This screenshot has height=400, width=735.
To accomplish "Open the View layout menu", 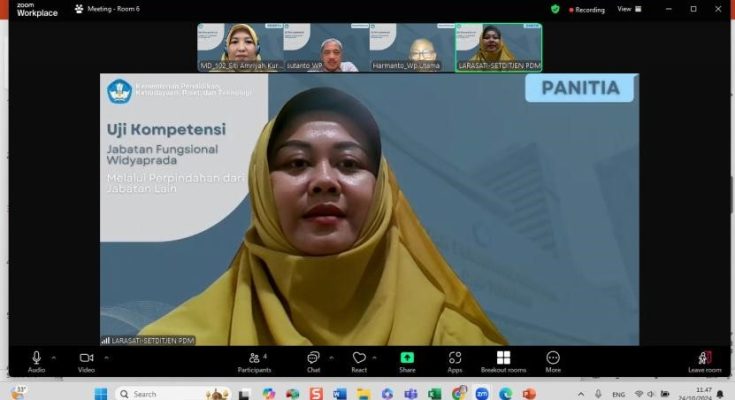I will coord(626,9).
